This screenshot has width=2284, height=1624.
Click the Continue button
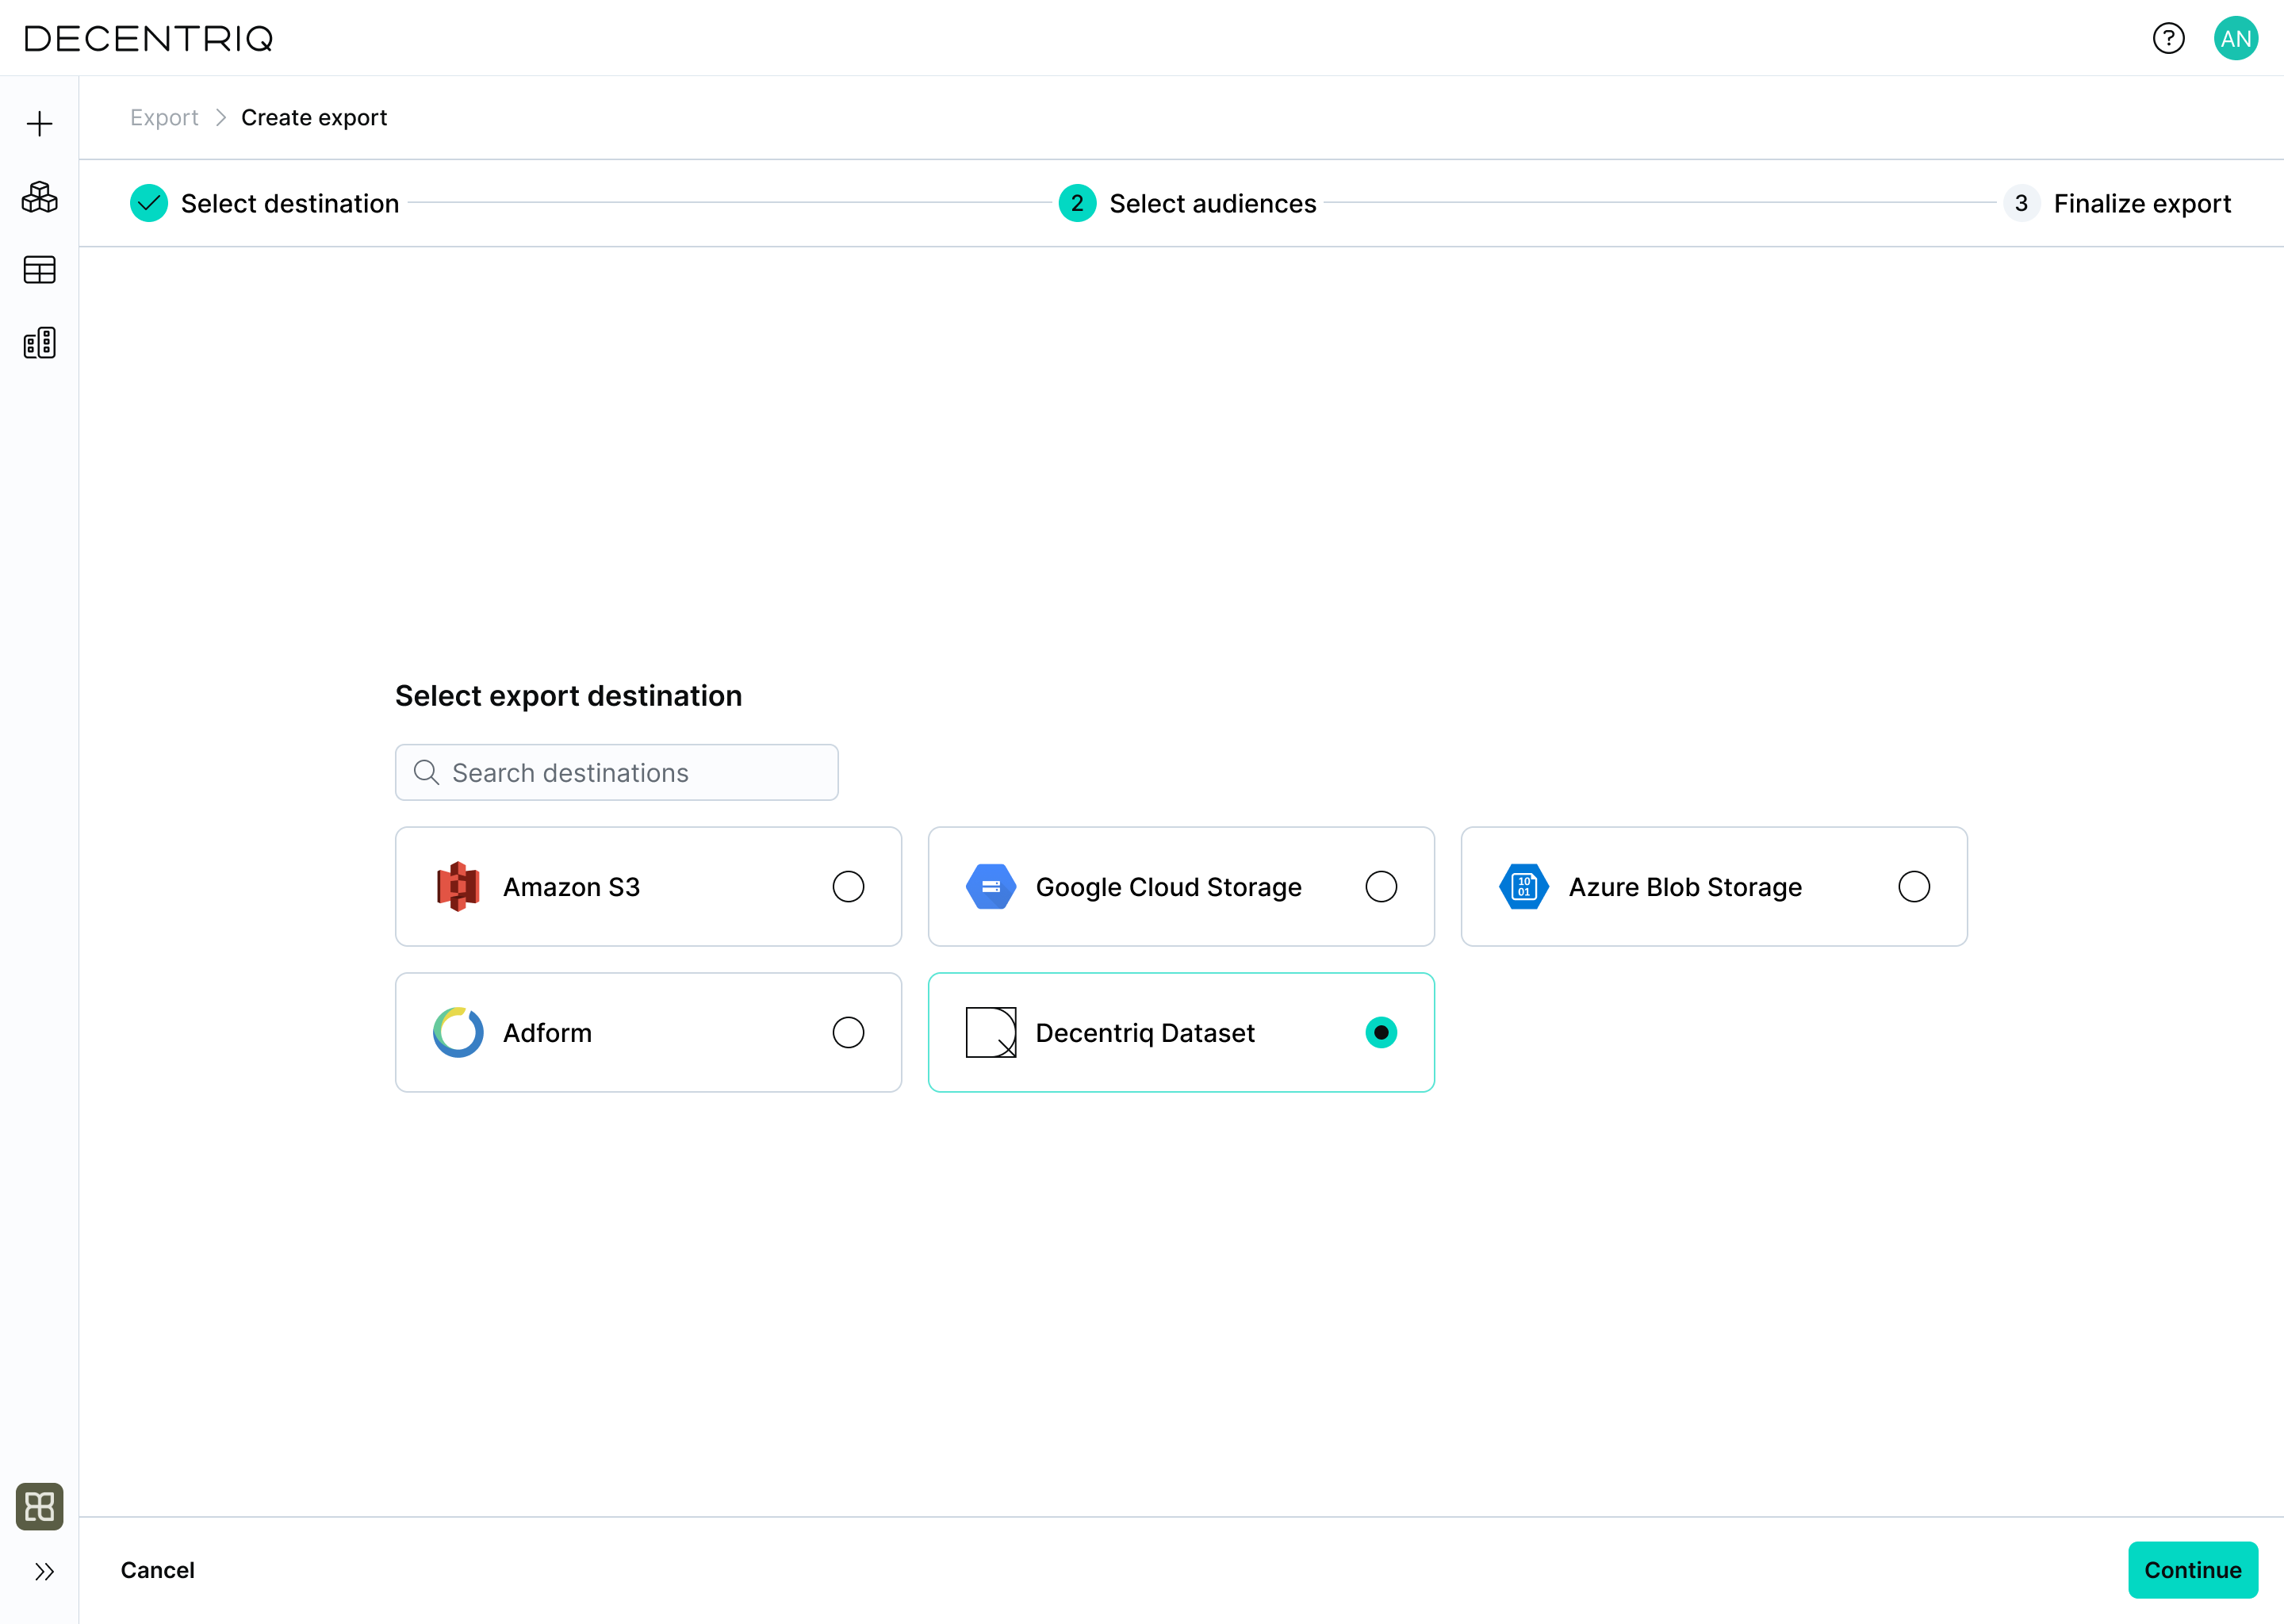(2192, 1570)
